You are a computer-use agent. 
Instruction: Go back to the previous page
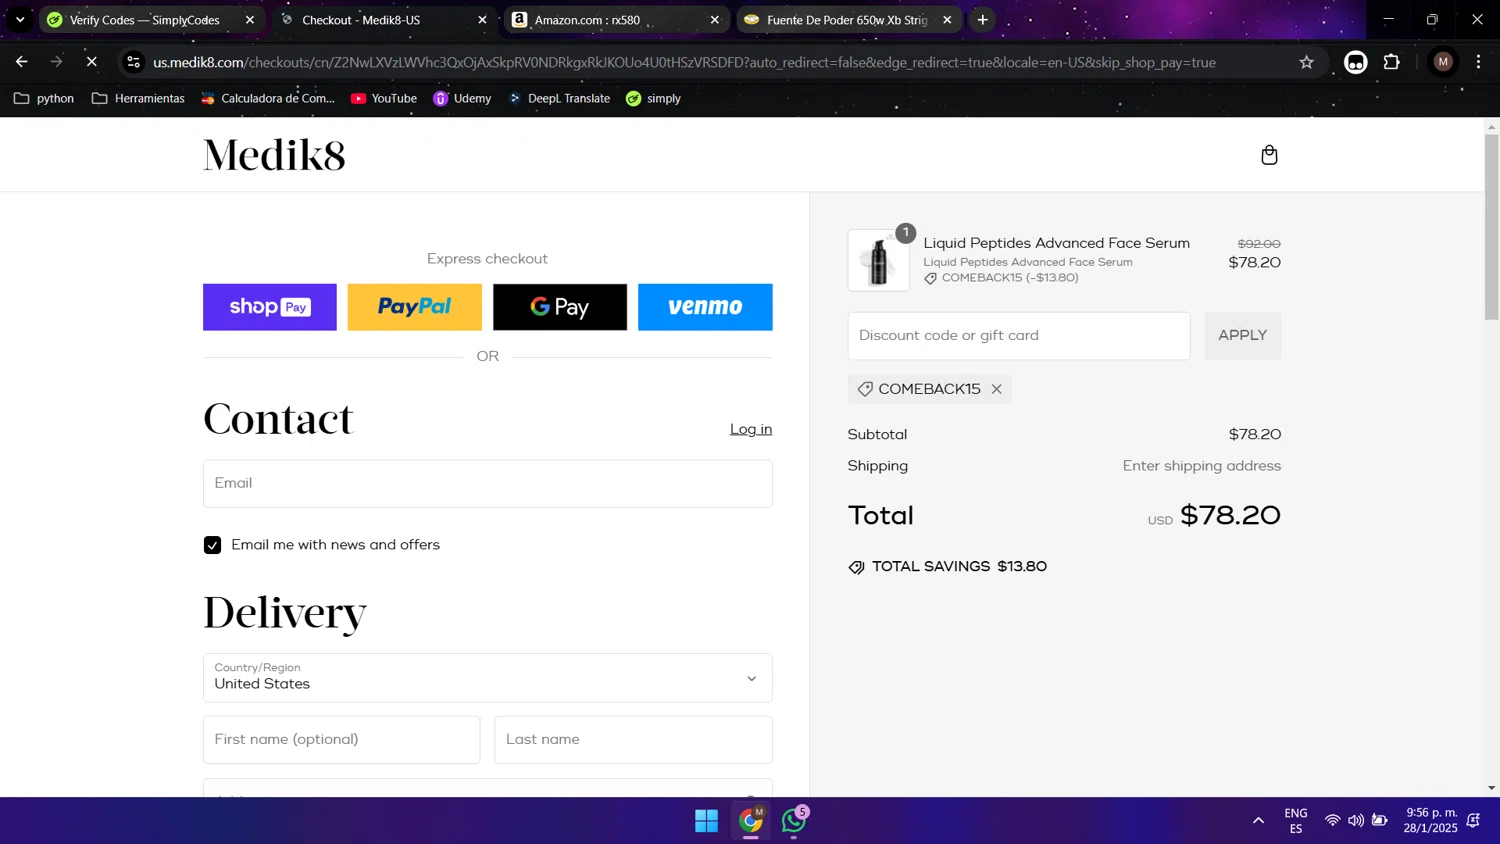21,62
